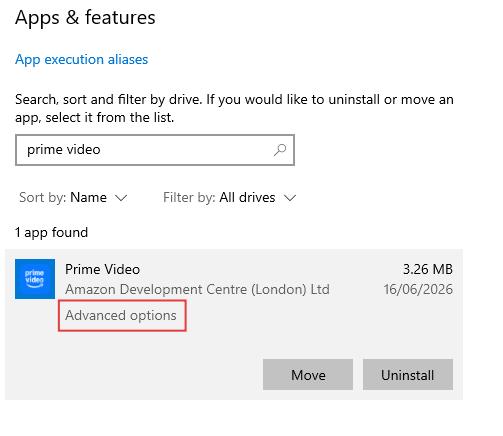This screenshot has width=503, height=436.
Task: Click the 1 app found text
Action: (x=51, y=233)
